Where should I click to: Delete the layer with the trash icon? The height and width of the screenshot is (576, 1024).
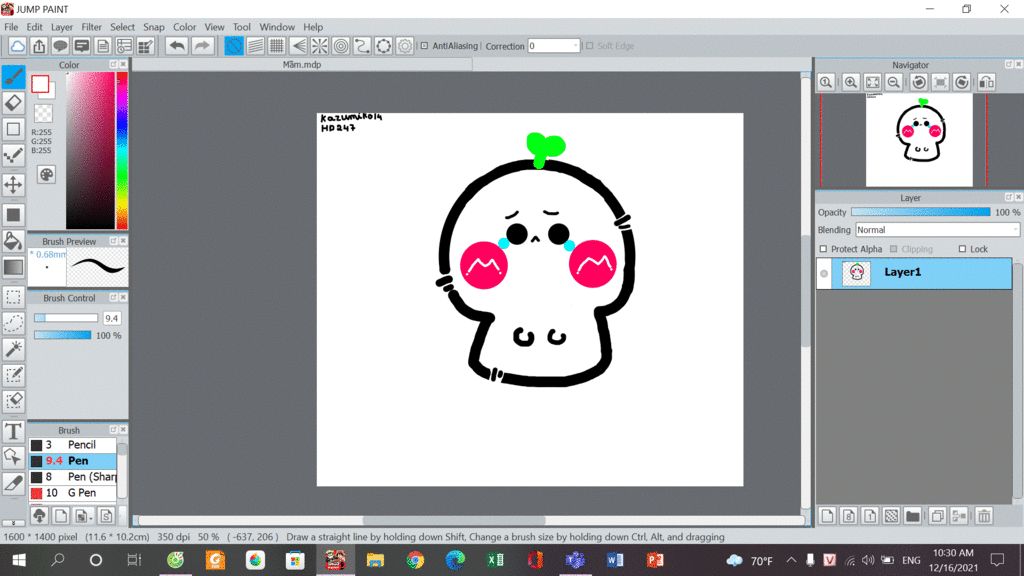984,516
